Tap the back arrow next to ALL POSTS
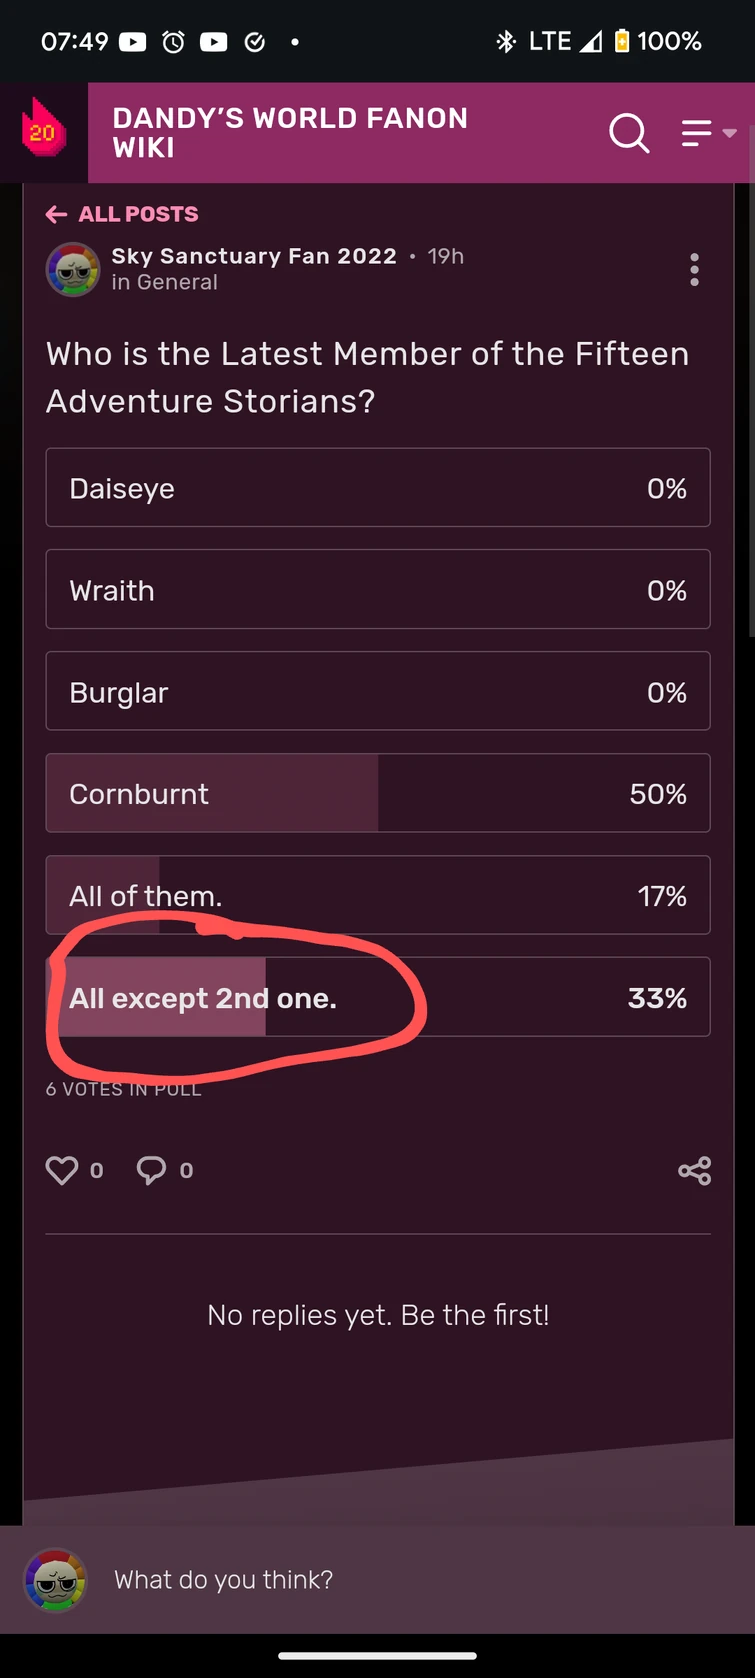This screenshot has height=1678, width=755. [56, 214]
